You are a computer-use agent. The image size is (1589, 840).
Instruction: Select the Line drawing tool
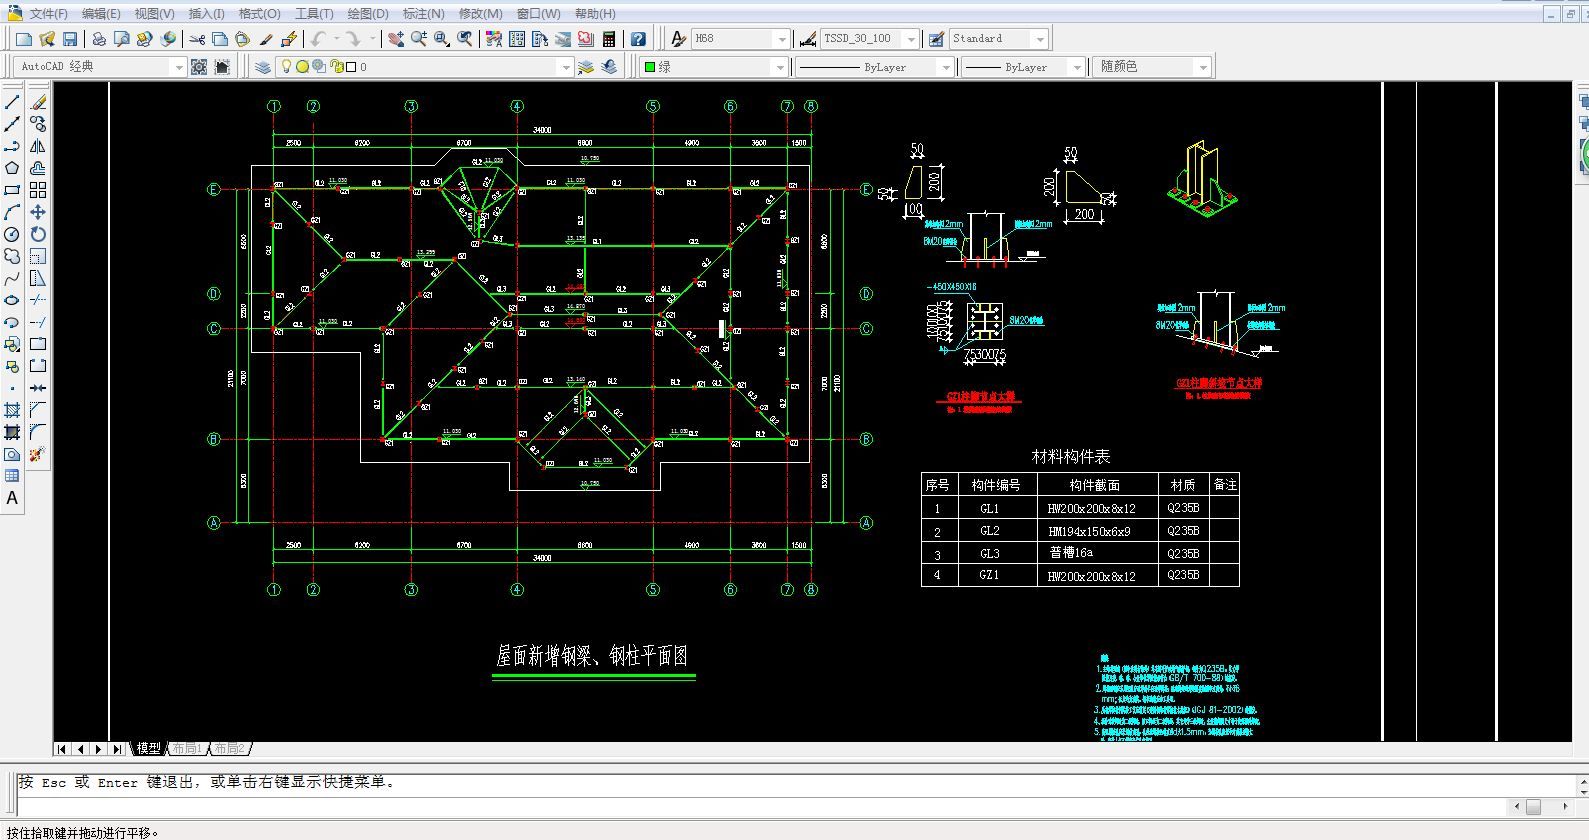point(12,102)
